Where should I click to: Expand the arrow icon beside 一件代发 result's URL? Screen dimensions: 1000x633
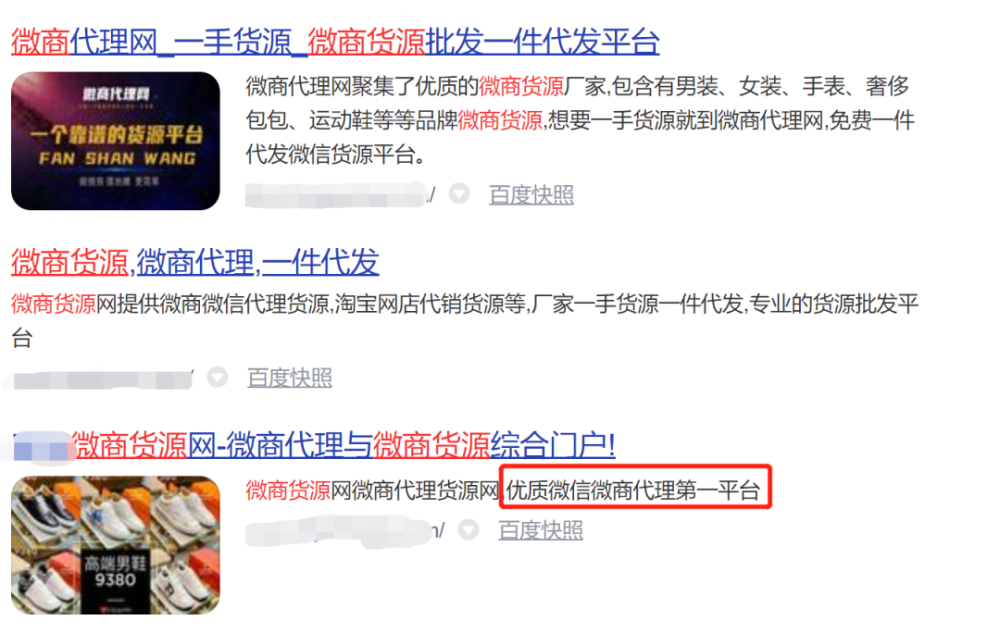(x=217, y=377)
